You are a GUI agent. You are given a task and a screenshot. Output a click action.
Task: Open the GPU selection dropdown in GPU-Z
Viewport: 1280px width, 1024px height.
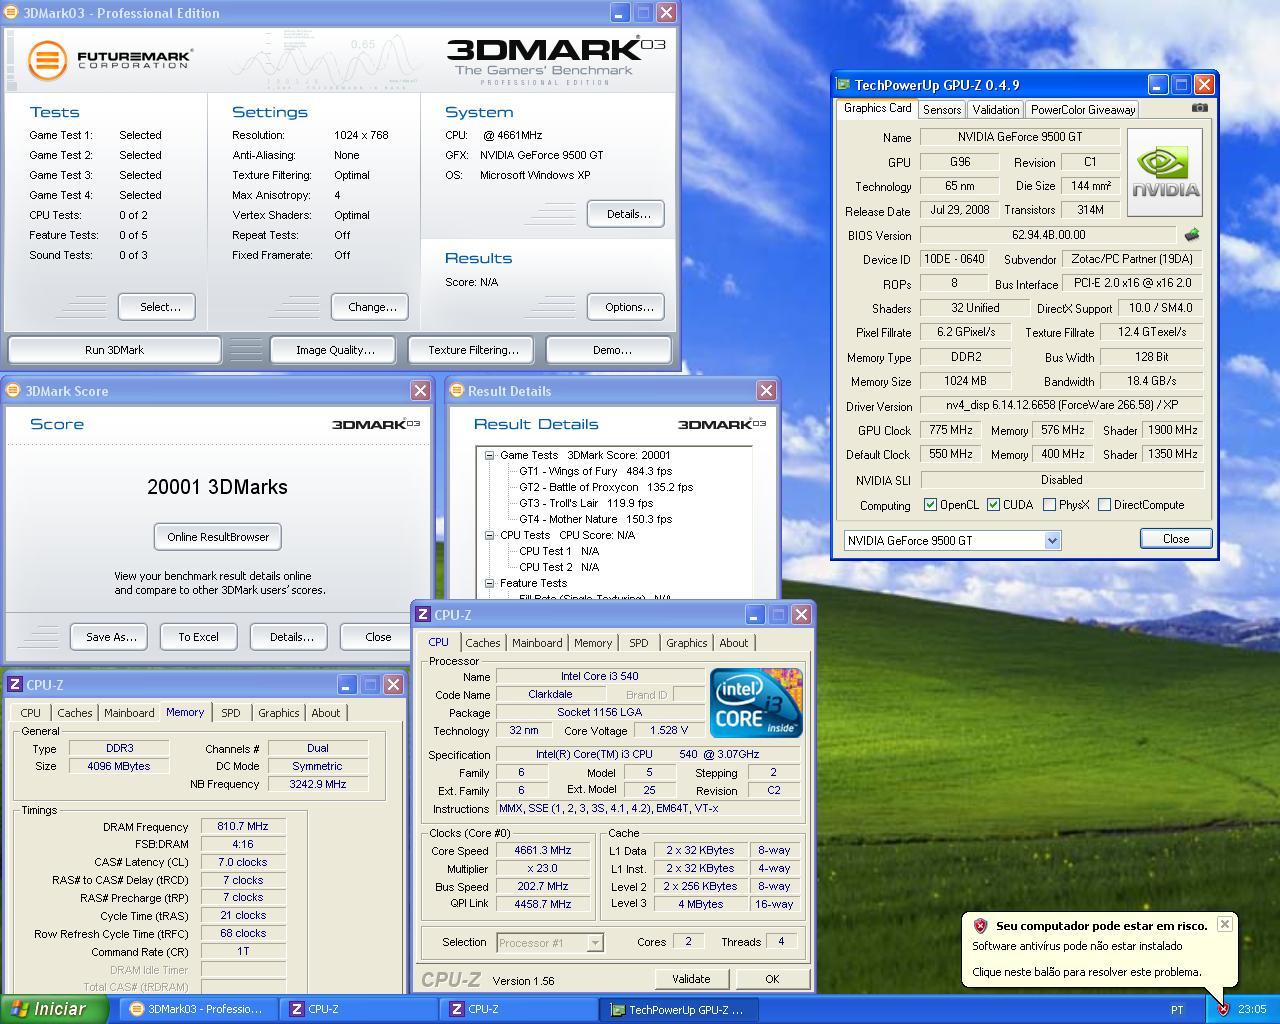coord(1052,540)
